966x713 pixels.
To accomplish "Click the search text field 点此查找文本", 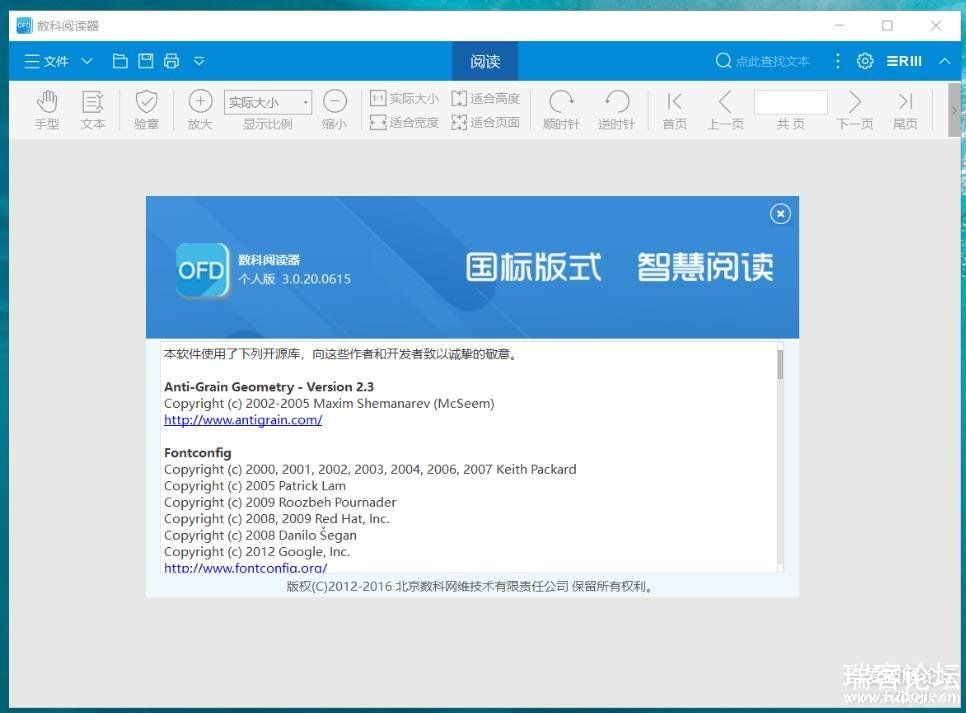I will point(772,62).
